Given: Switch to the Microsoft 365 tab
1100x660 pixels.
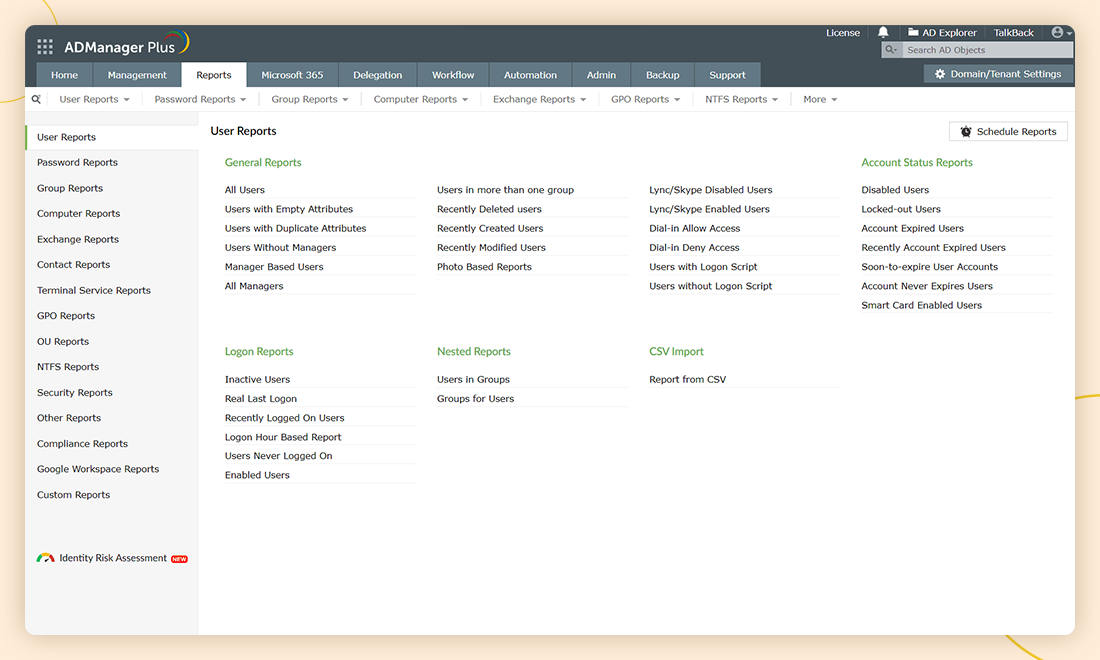Looking at the screenshot, I should 292,75.
